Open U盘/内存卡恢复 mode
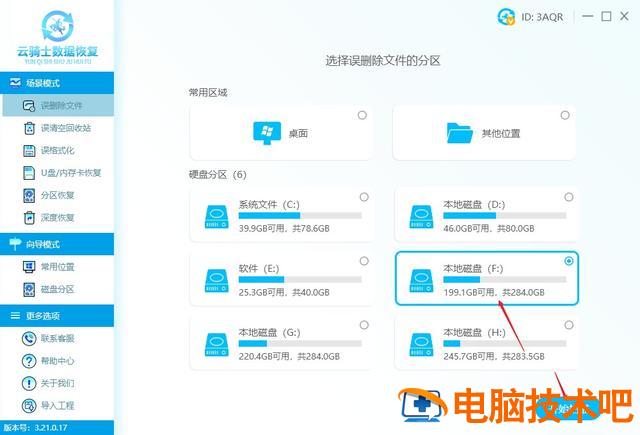Image resolution: width=640 pixels, height=435 pixels. tap(58, 173)
